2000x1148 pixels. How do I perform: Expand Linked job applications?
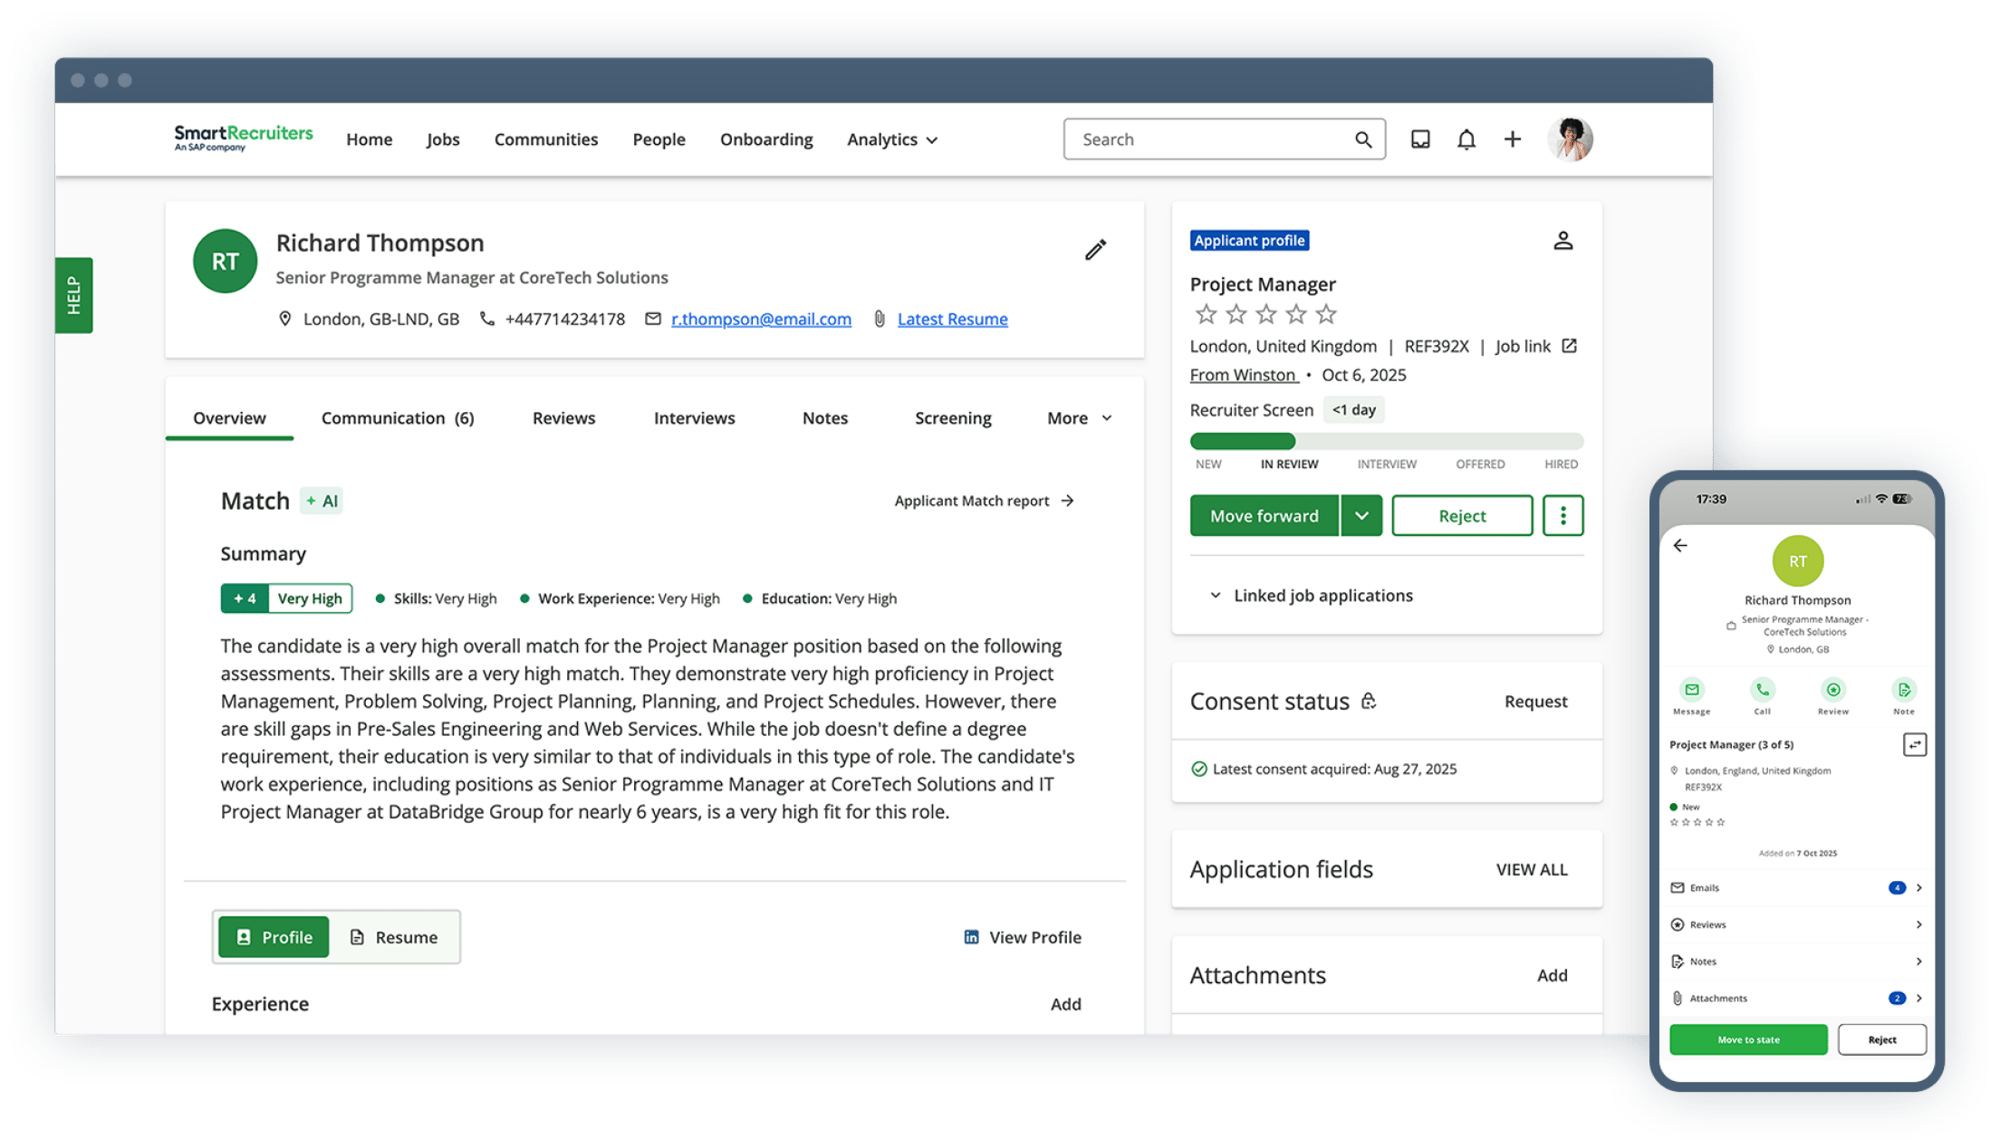[x=1311, y=595]
